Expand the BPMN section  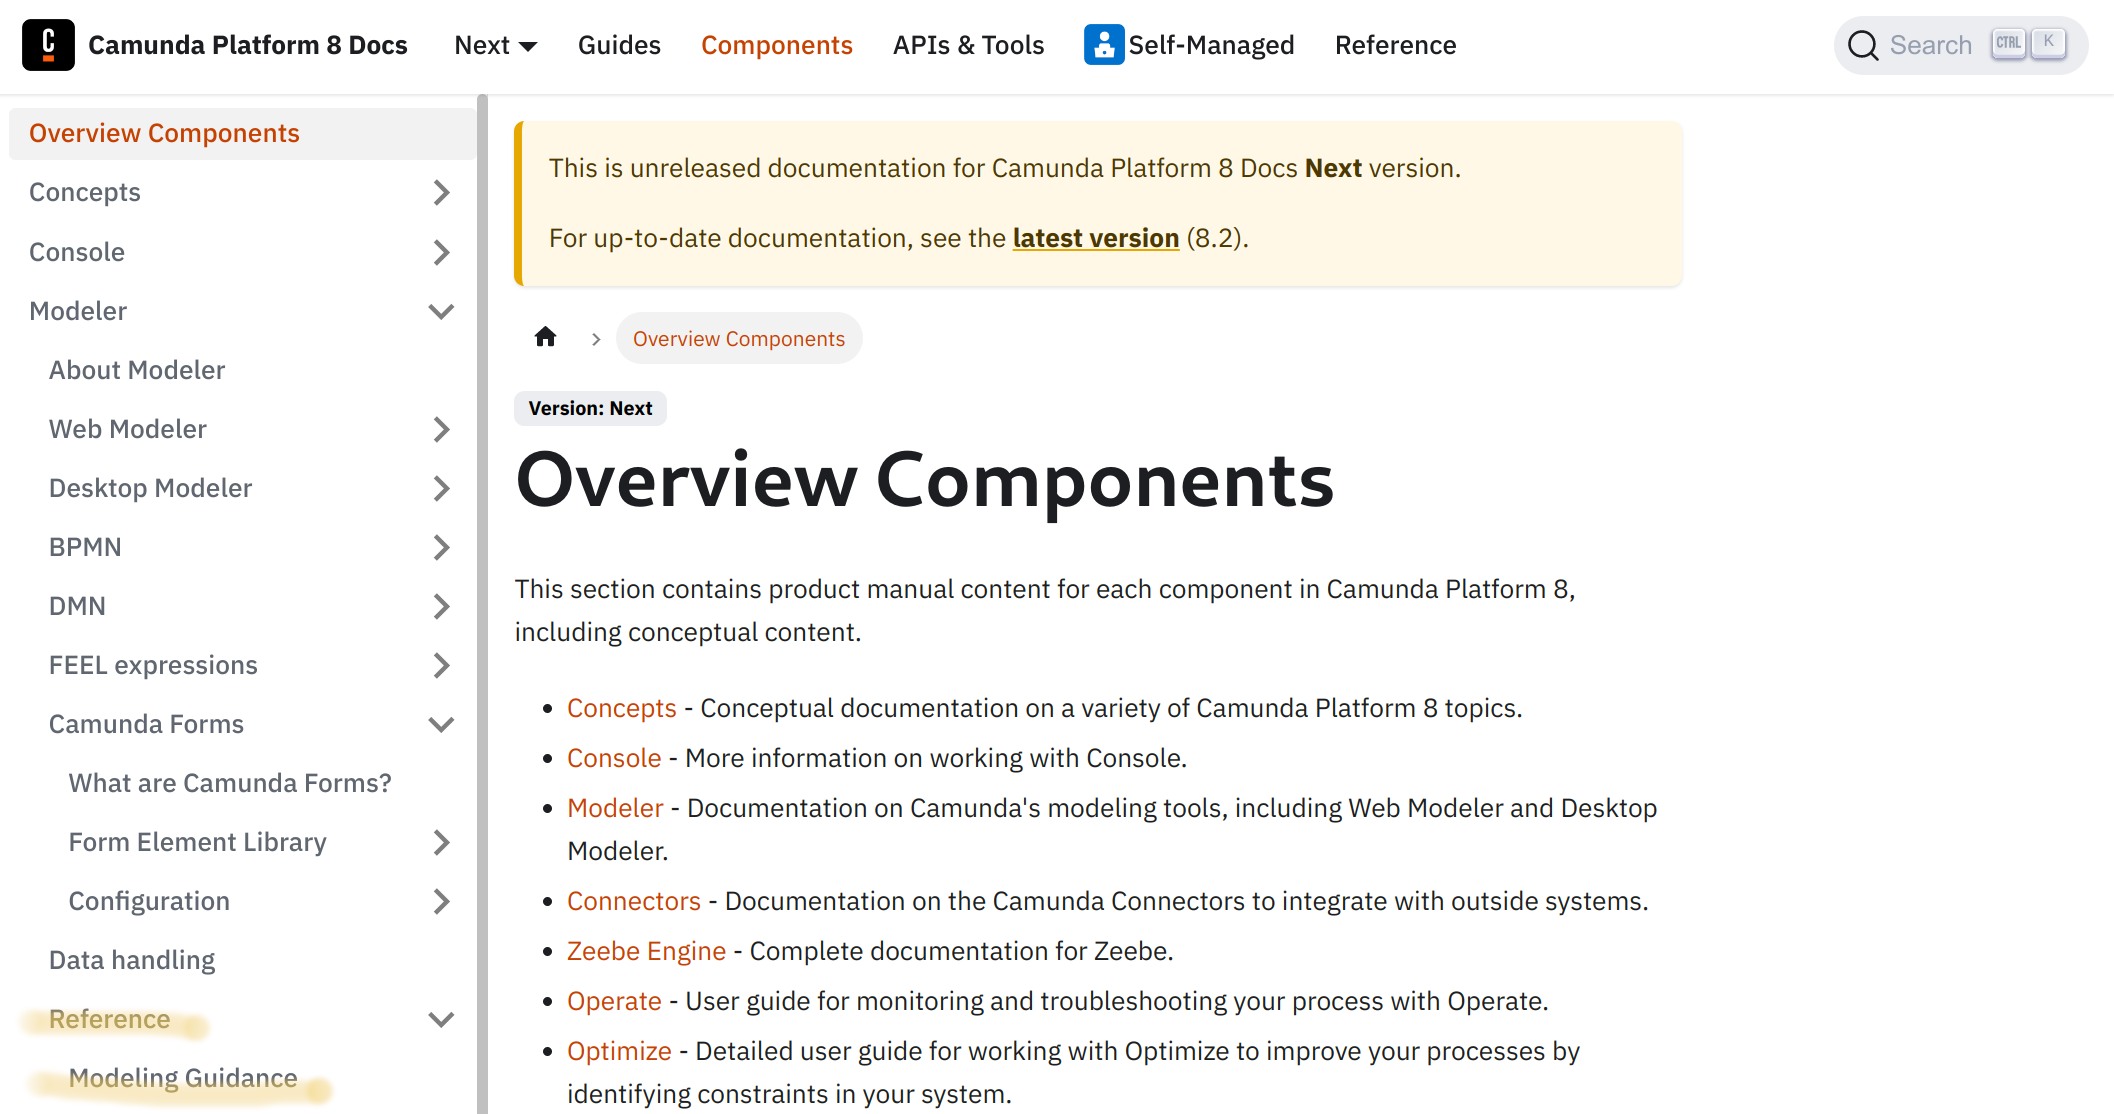coord(441,547)
